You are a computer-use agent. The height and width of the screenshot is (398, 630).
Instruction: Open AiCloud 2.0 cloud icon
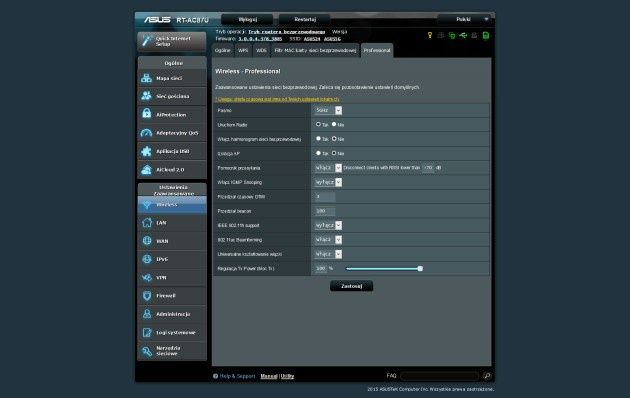[147, 169]
